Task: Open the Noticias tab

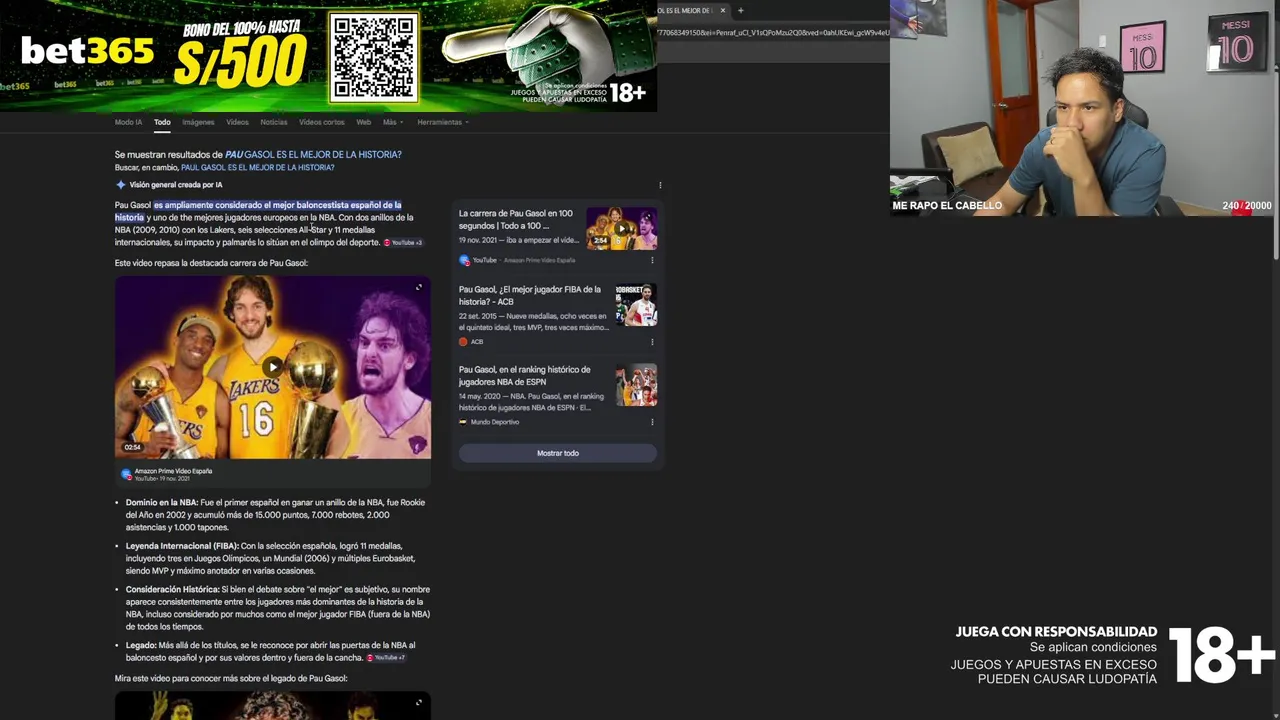Action: 273,122
